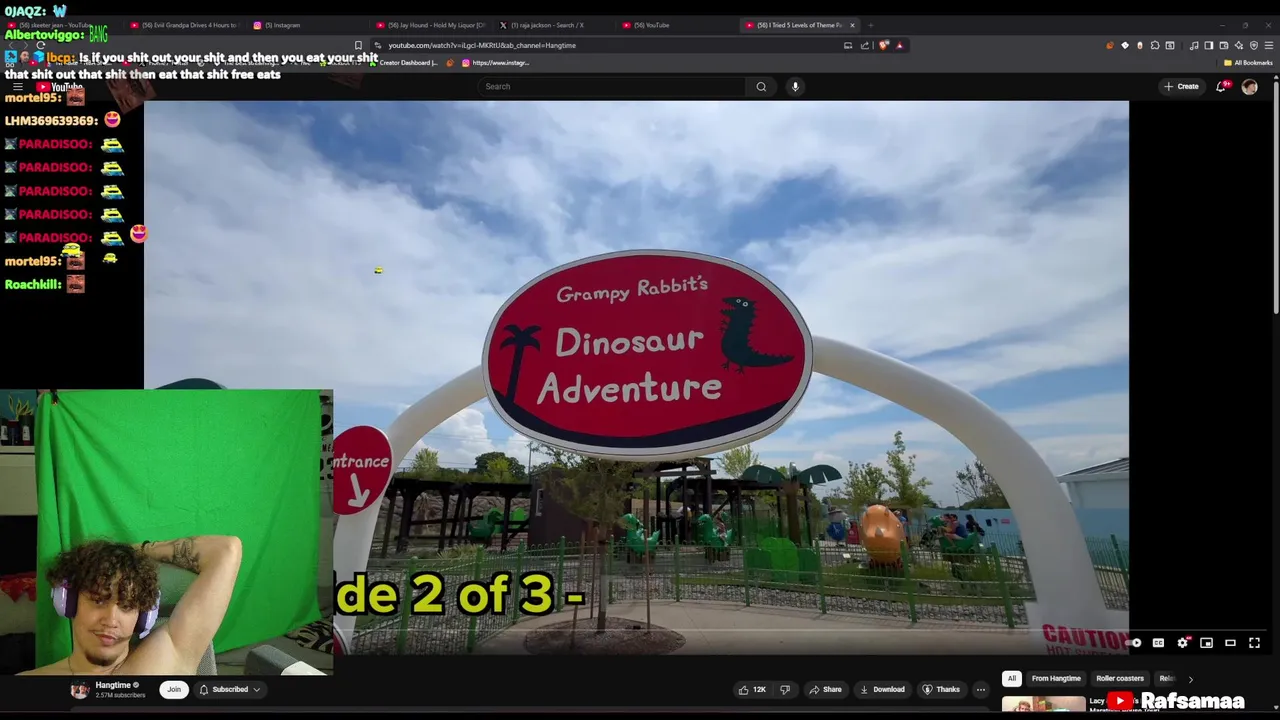This screenshot has height=720, width=1280.
Task: Open the All Bookmarks folder
Action: pos(1248,63)
